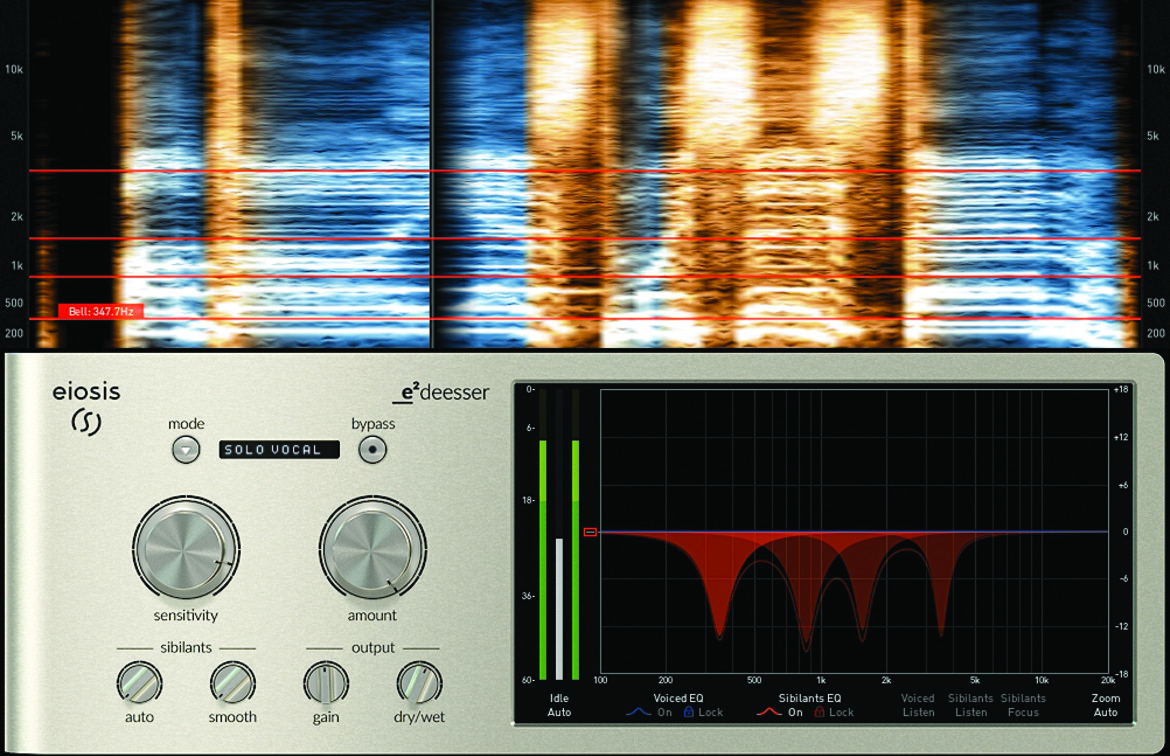Click the eiosis logo
This screenshot has height=756, width=1170.
[x=86, y=408]
